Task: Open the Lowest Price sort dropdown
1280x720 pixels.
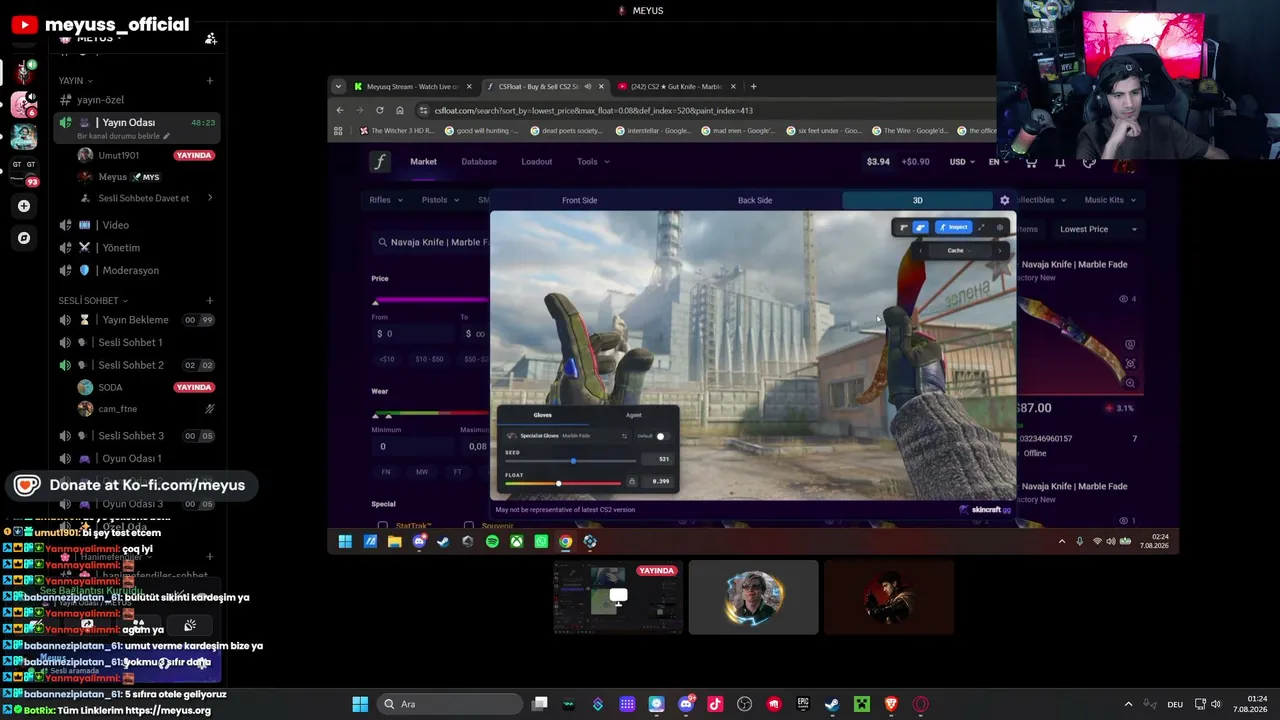Action: (1098, 229)
